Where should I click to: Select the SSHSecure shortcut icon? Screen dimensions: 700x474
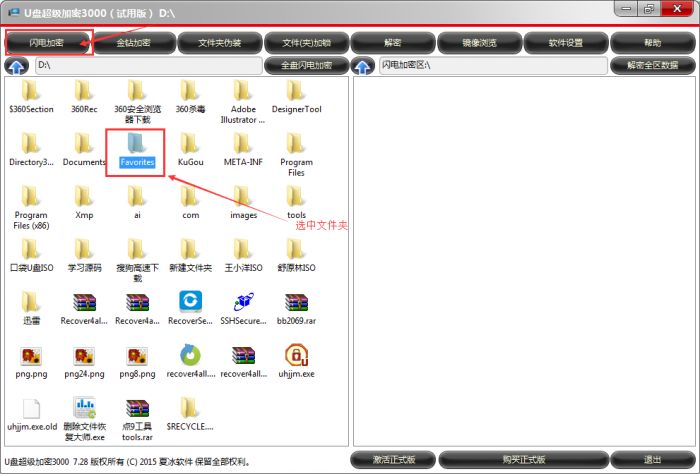coord(243,303)
